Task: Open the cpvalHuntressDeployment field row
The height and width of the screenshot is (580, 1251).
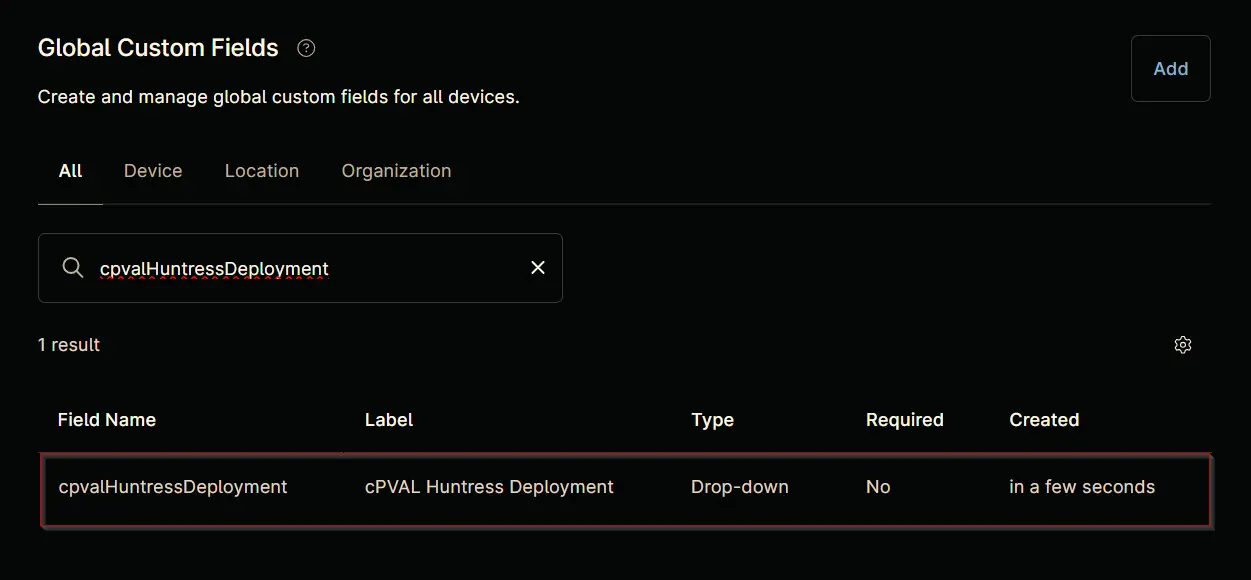Action: (x=626, y=488)
